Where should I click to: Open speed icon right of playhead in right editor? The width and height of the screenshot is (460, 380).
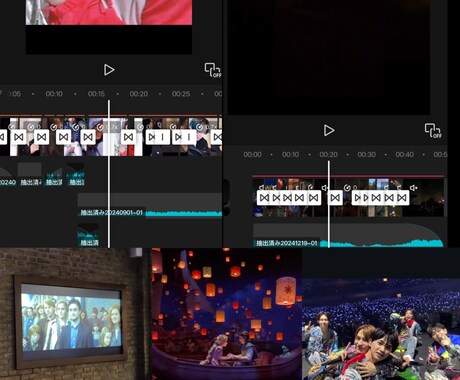click(x=347, y=188)
